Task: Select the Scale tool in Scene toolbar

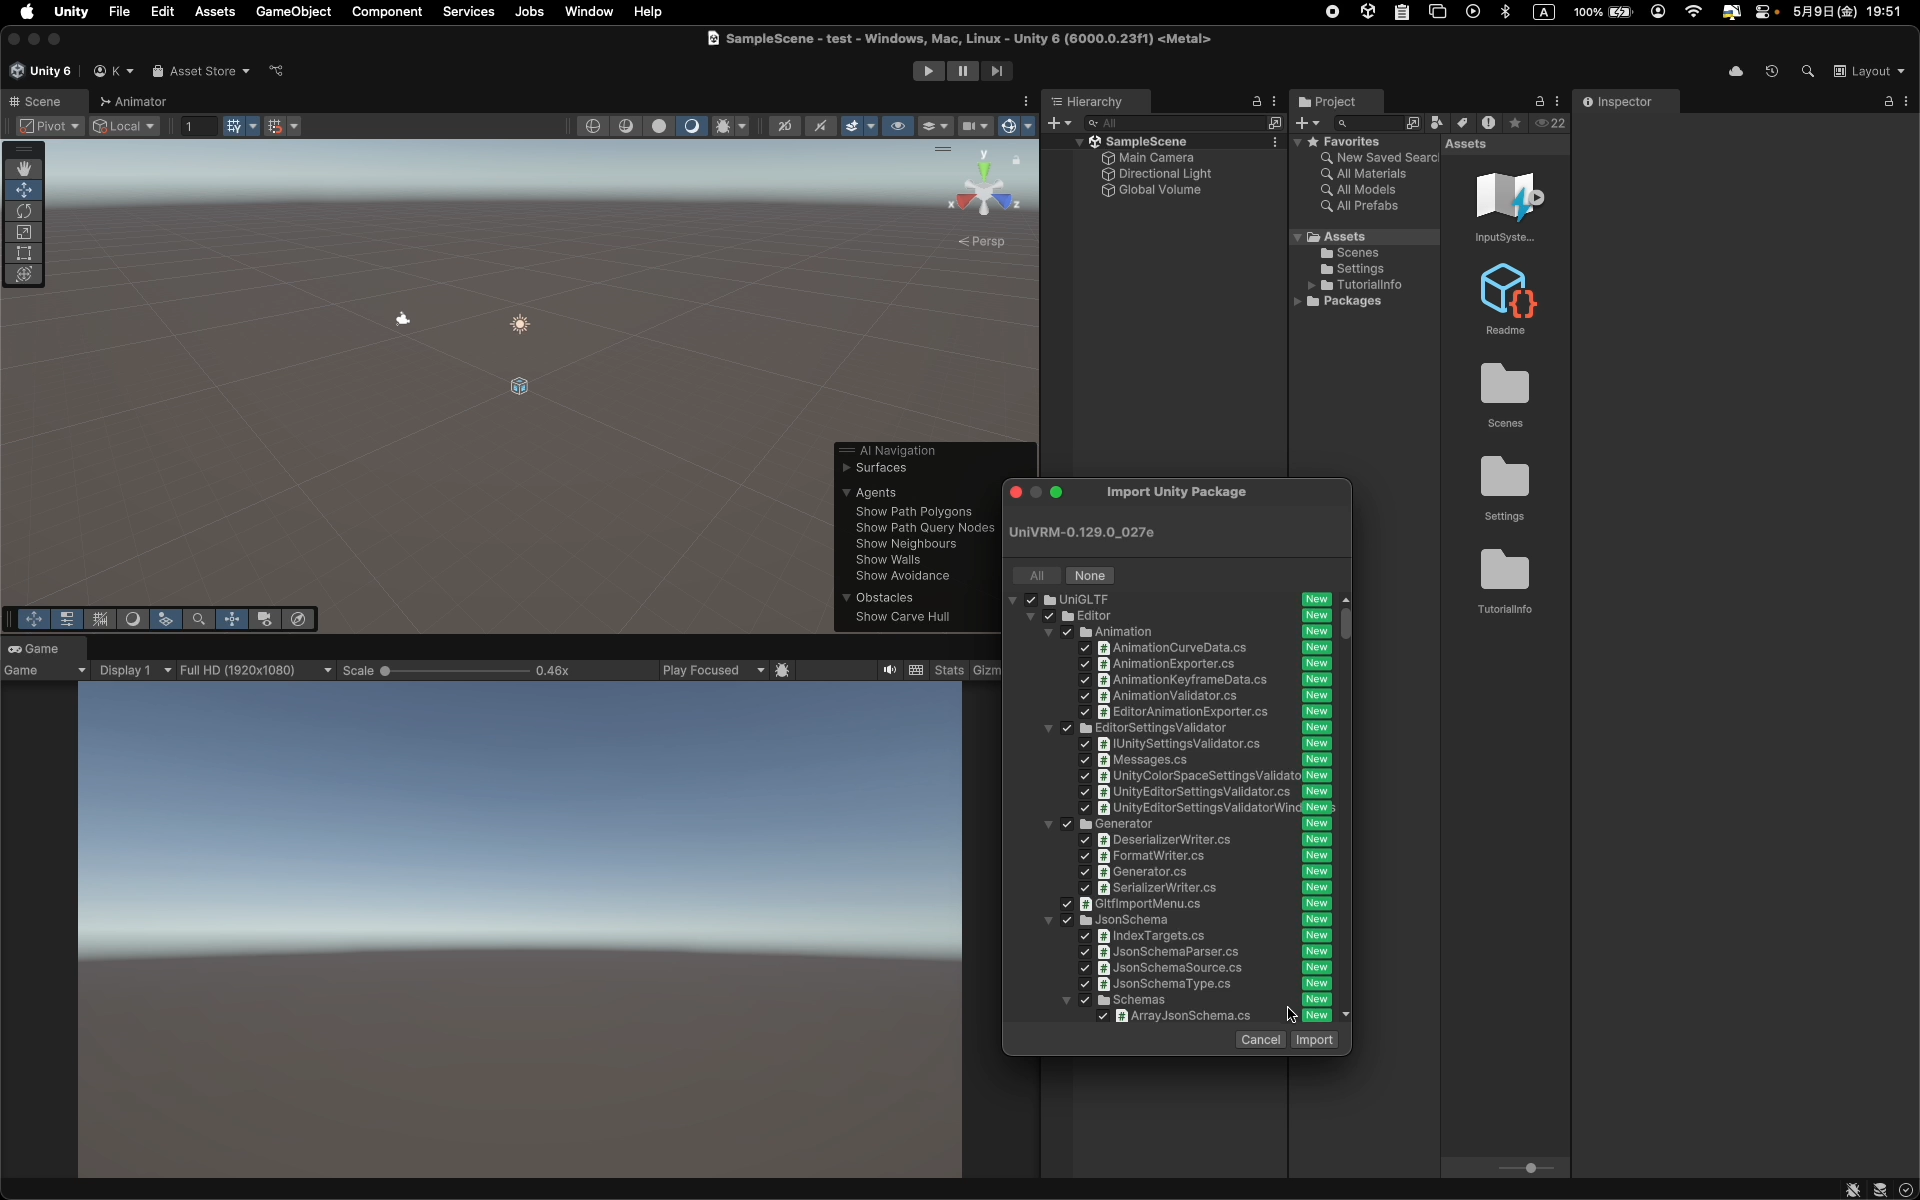Action: [x=24, y=232]
